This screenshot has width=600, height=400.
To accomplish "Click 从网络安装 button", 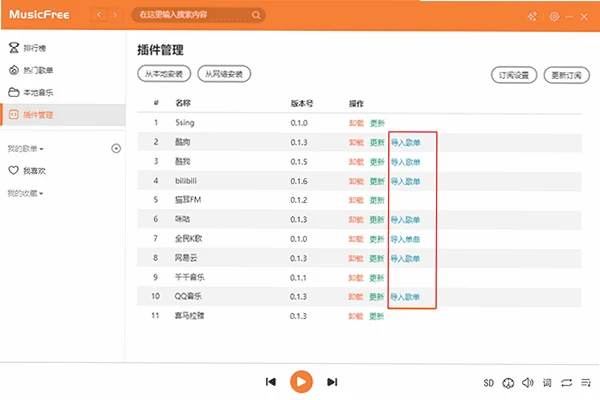I will [224, 74].
